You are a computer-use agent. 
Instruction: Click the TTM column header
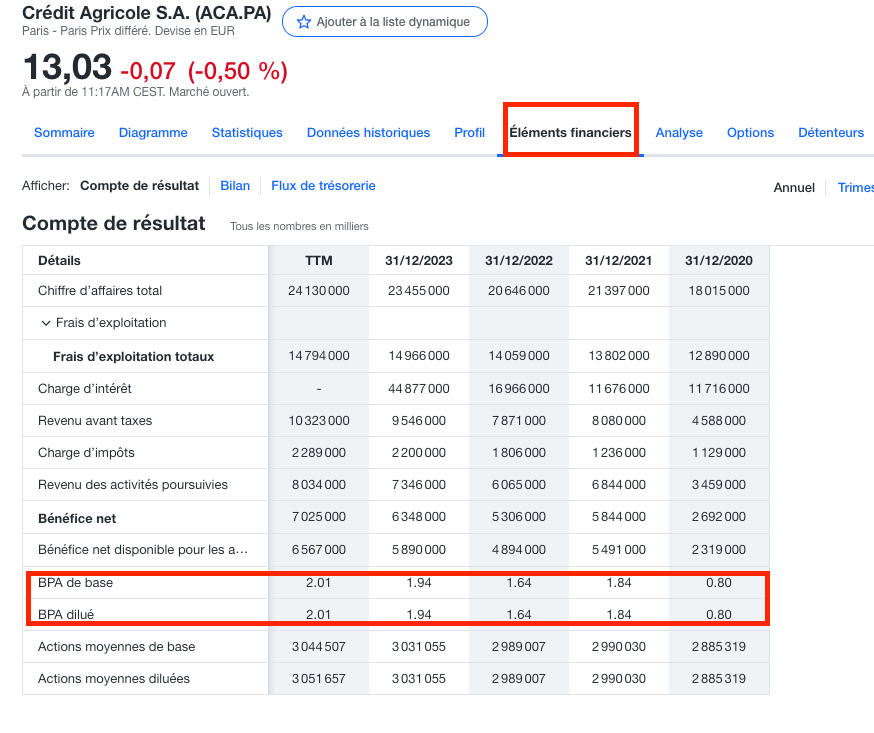click(x=319, y=261)
